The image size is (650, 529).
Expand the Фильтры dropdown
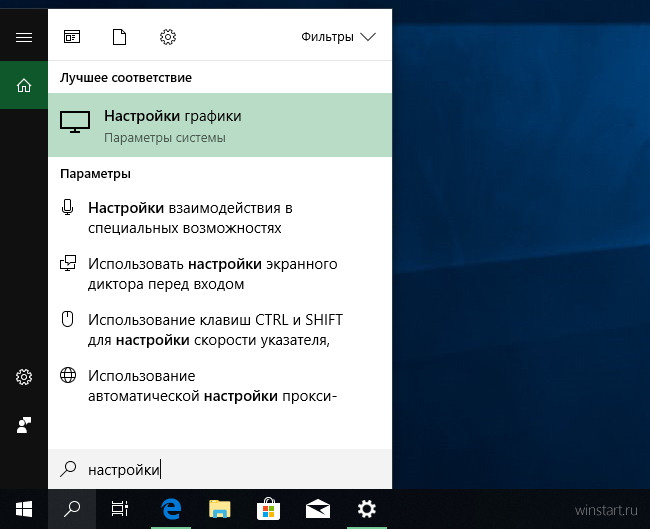point(338,37)
